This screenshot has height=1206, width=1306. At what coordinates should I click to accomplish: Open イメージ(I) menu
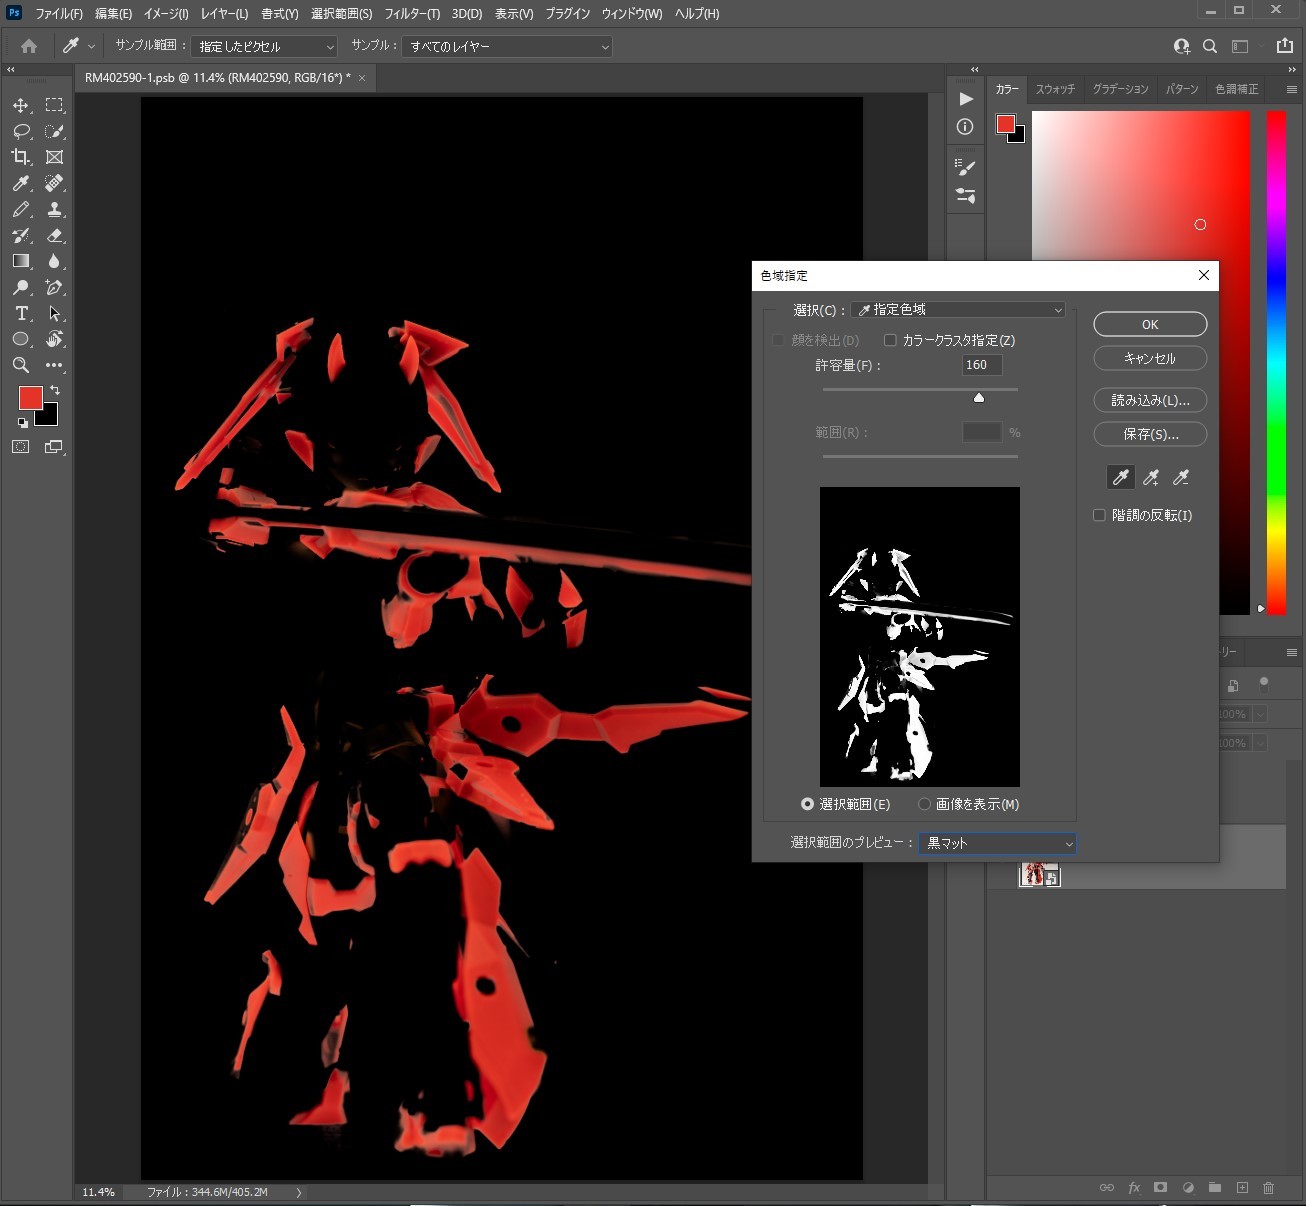pos(166,14)
